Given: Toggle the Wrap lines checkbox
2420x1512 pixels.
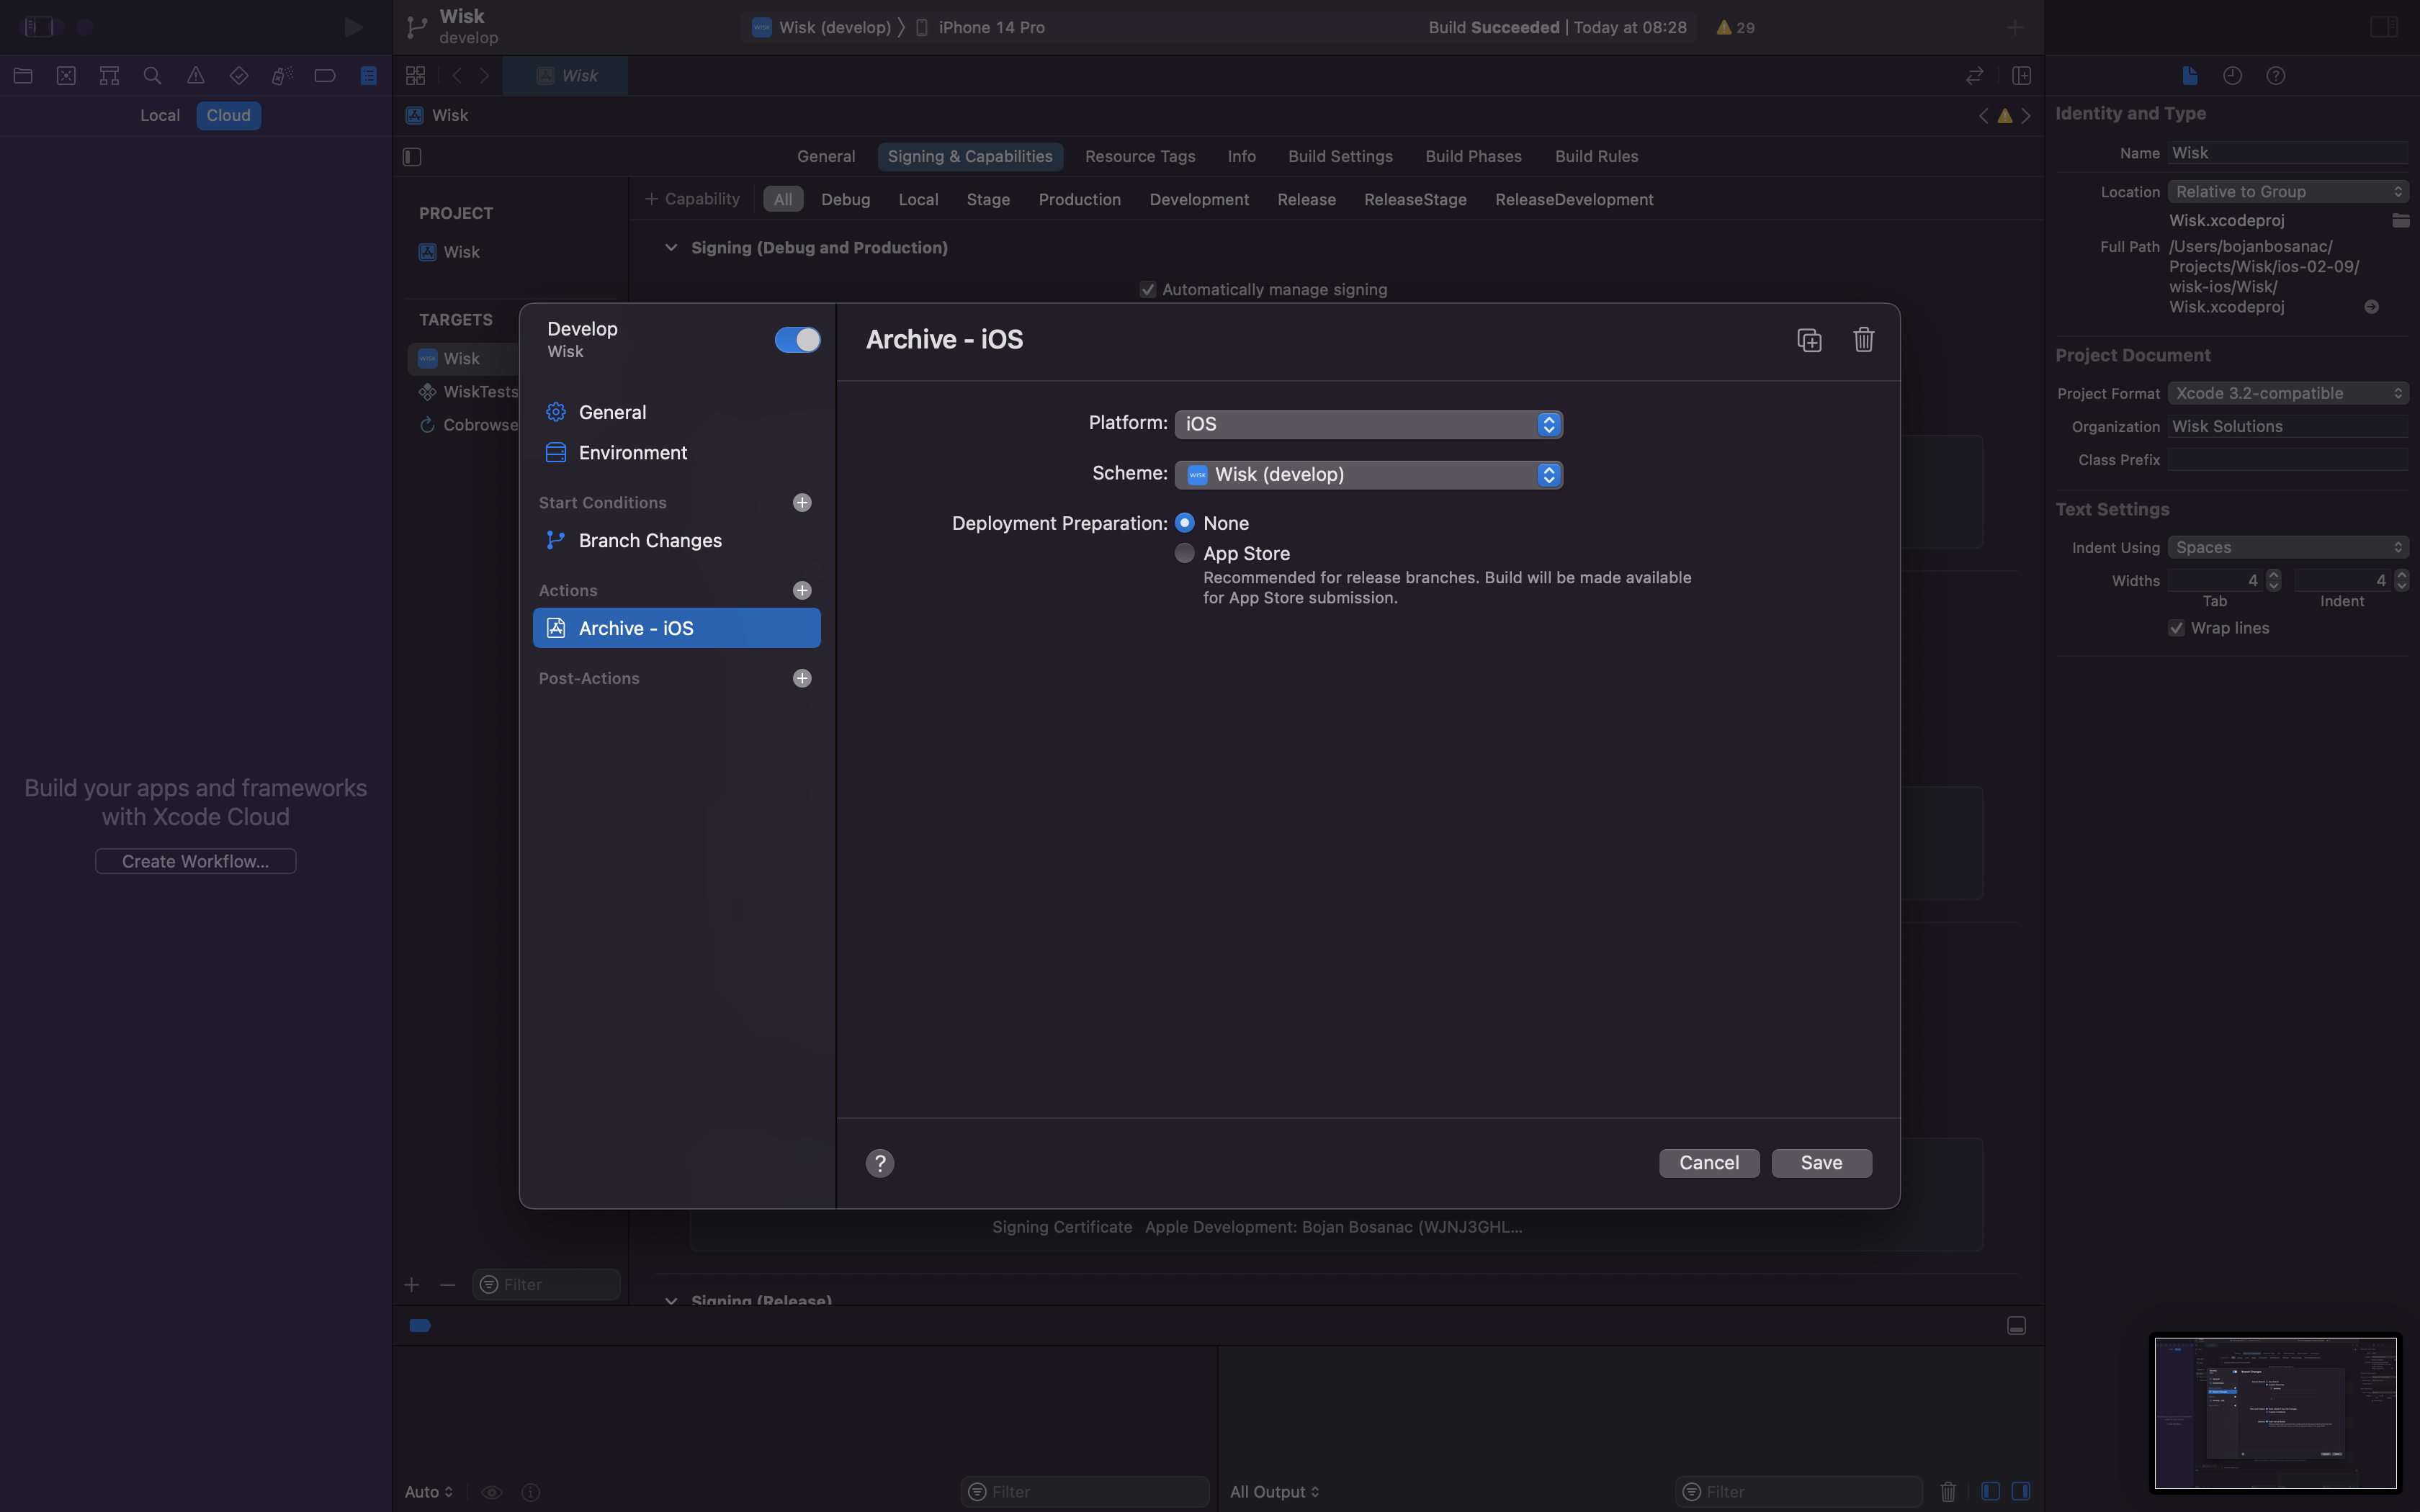Looking at the screenshot, I should tap(2176, 628).
